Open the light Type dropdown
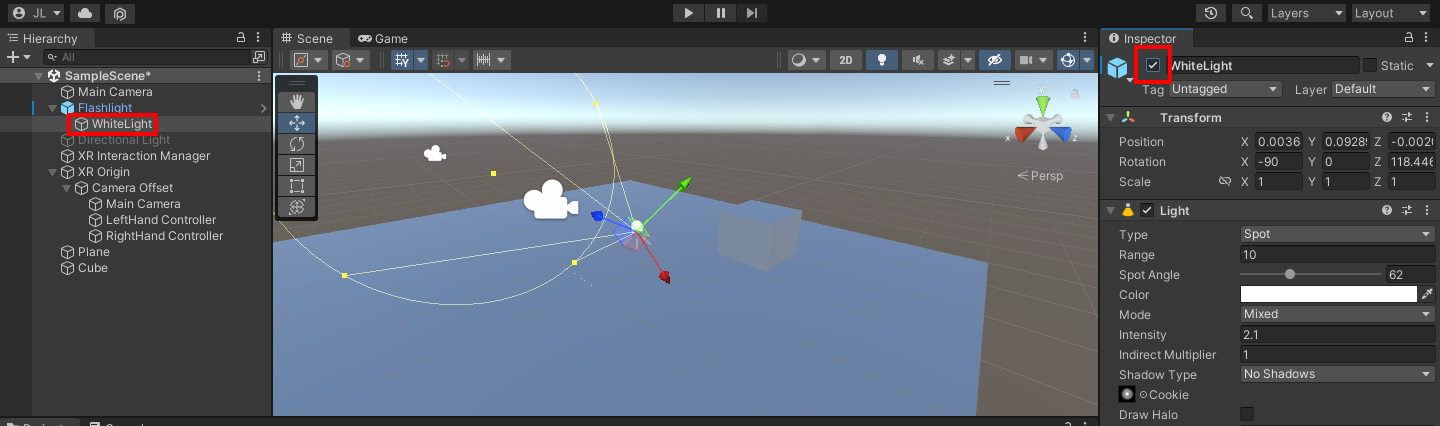 (x=1337, y=234)
